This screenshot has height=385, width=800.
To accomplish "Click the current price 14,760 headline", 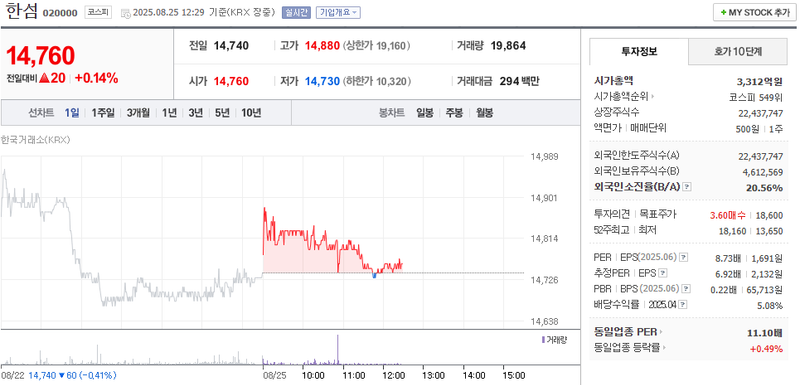I will pos(40,55).
